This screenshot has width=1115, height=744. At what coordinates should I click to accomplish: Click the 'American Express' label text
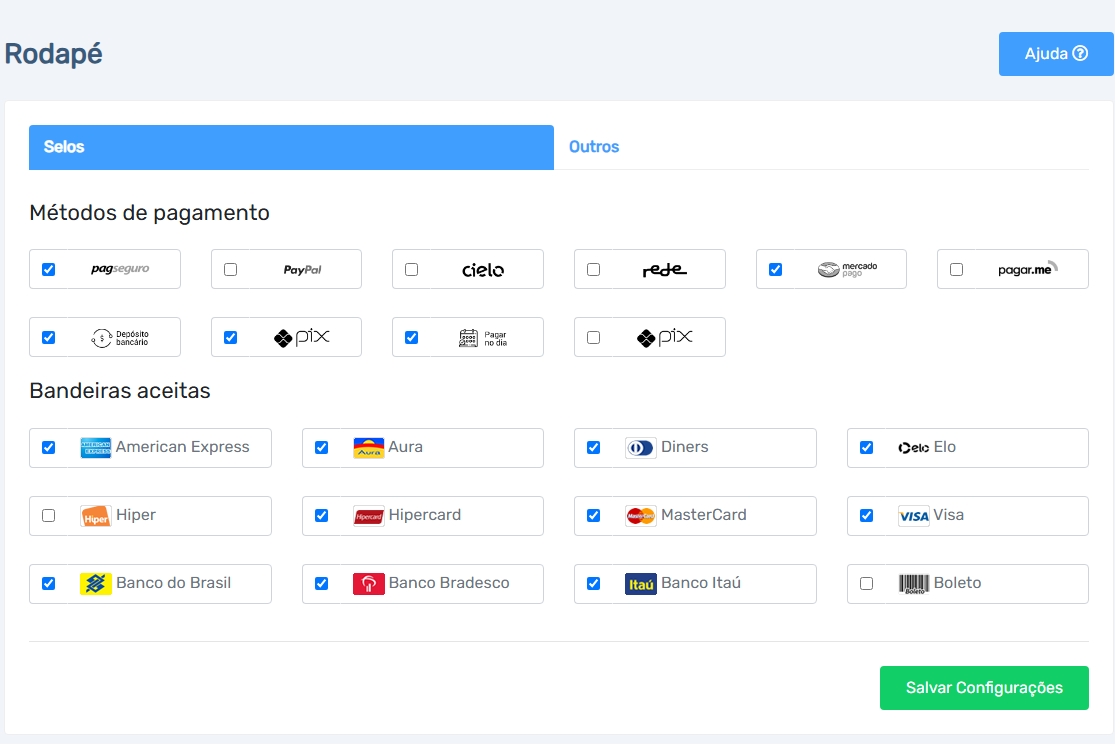pos(183,447)
